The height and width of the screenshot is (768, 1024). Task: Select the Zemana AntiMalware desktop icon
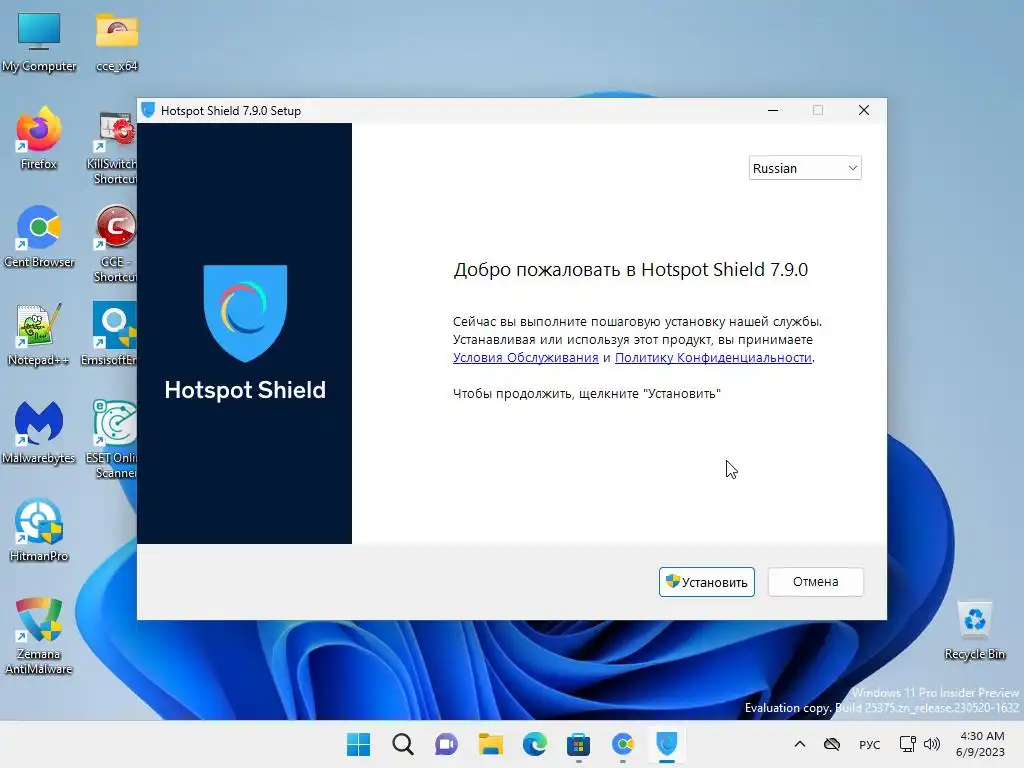point(39,635)
